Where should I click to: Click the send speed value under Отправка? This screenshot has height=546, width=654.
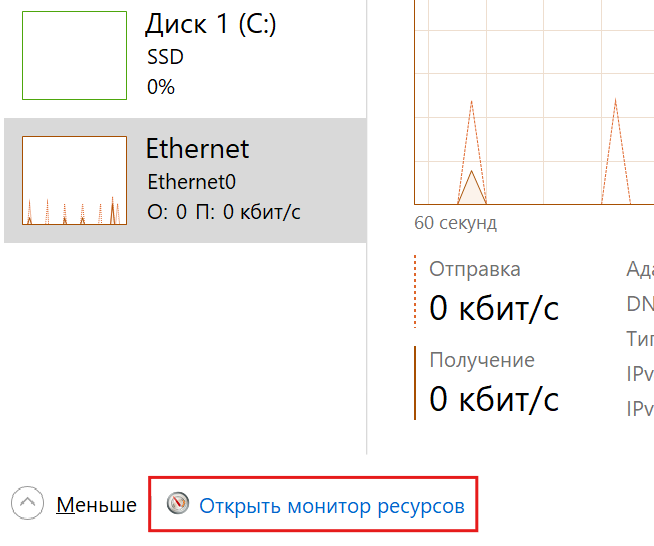click(x=493, y=309)
